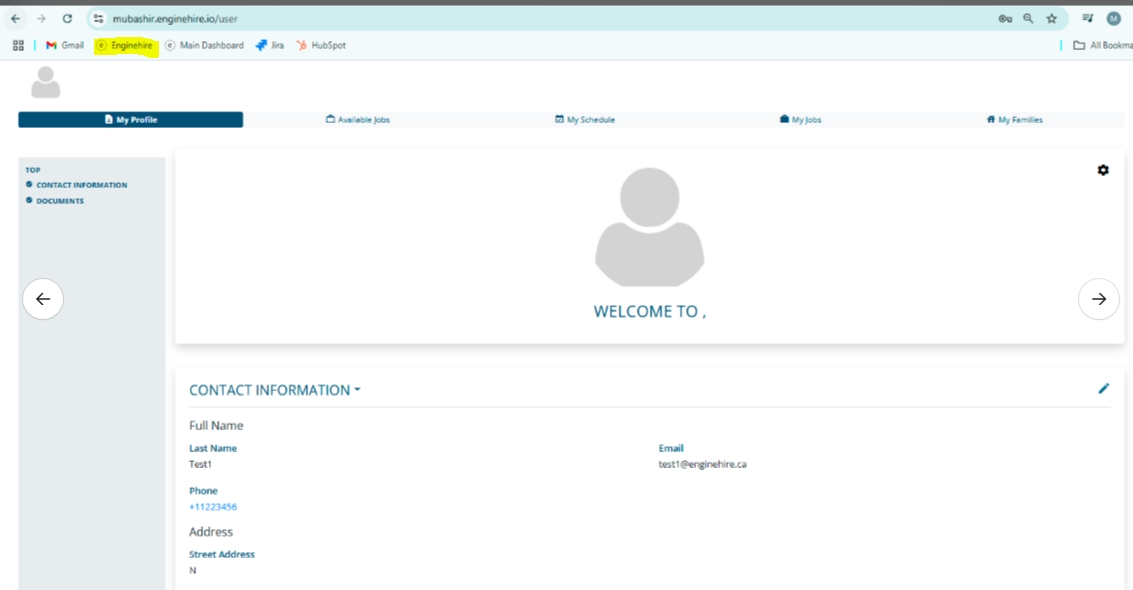Viewport: 1133px width, 590px height.
Task: Jump to TOP in the sidebar
Action: tap(33, 170)
